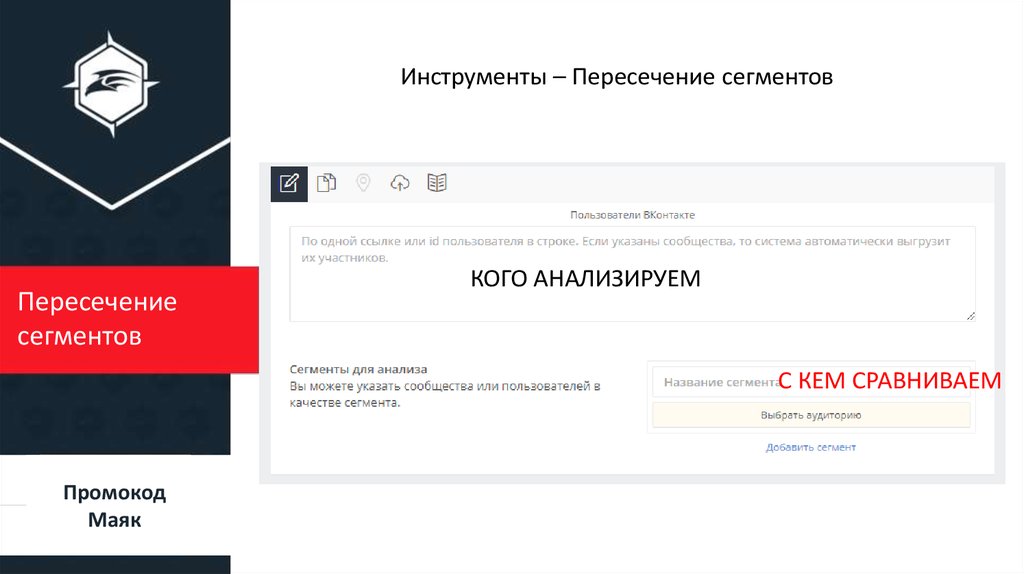Click the "Название сегмента" input field
The width and height of the screenshot is (1024, 574).
click(714, 381)
